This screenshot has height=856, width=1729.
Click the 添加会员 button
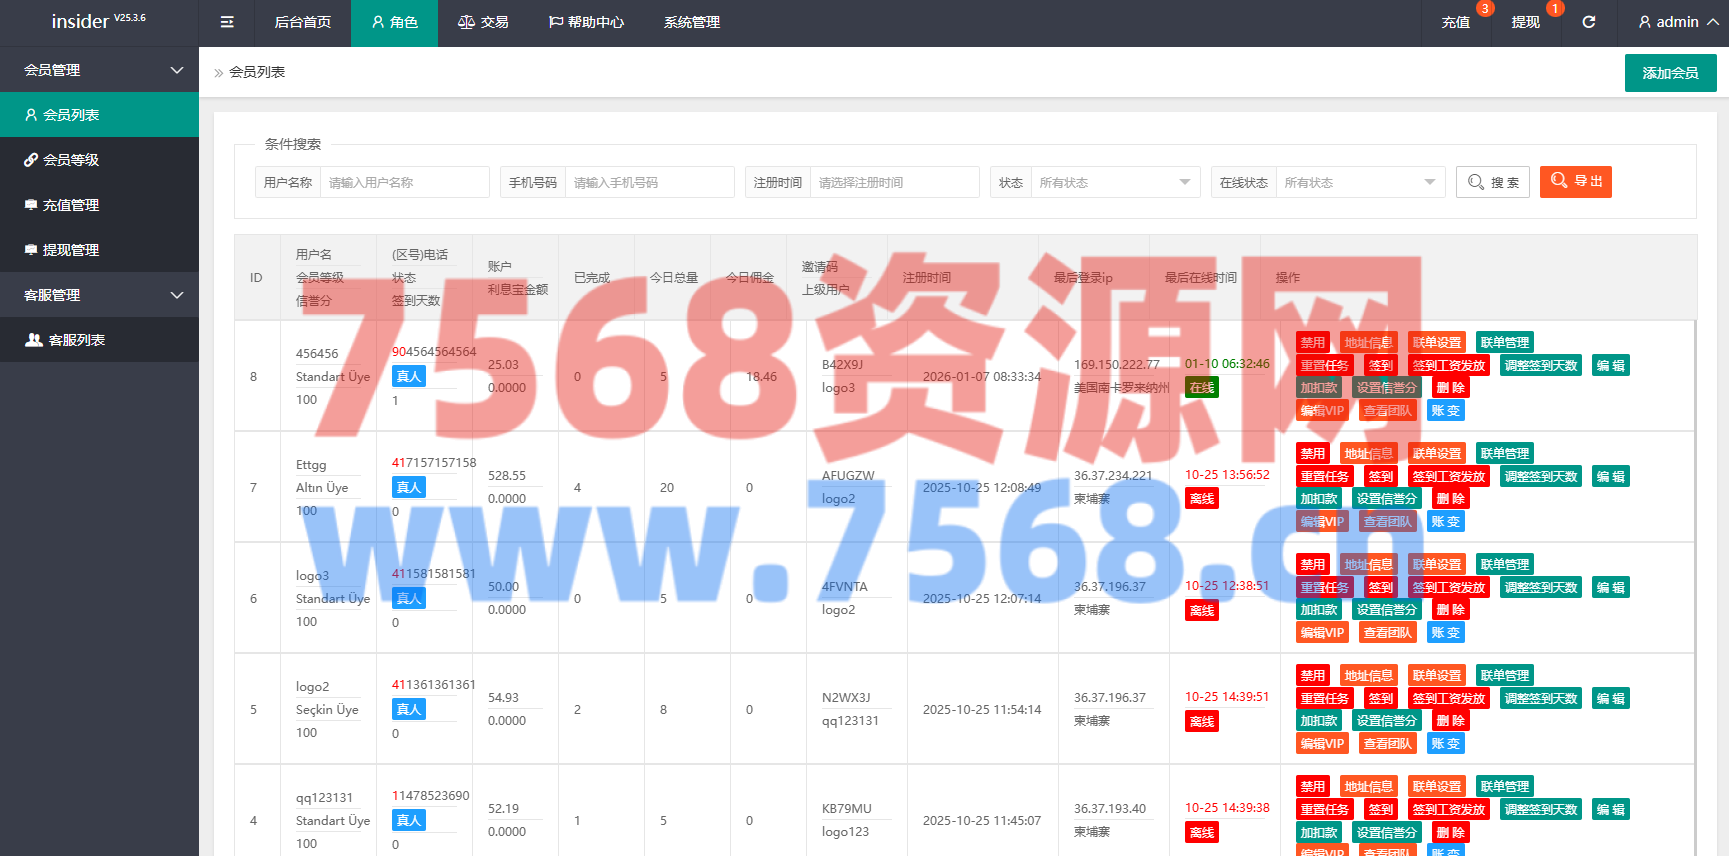[1670, 73]
